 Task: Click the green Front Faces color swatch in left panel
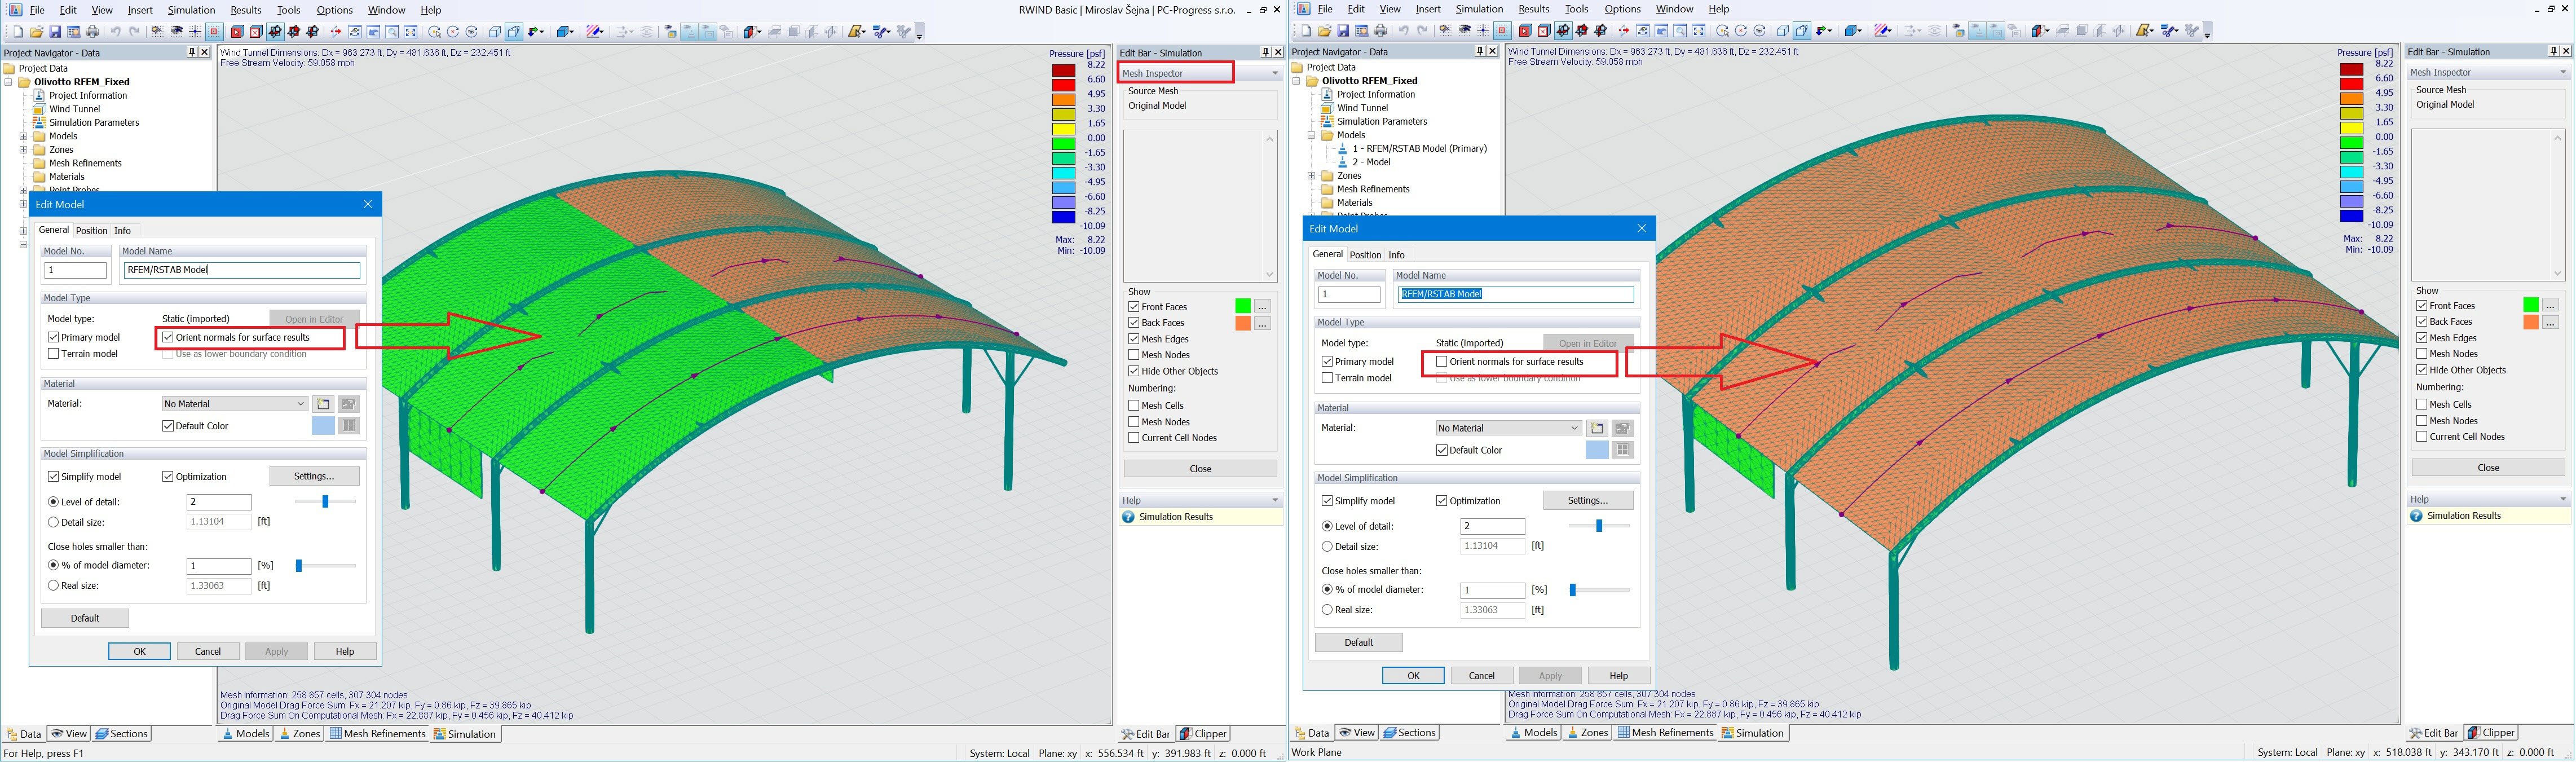(x=1242, y=306)
